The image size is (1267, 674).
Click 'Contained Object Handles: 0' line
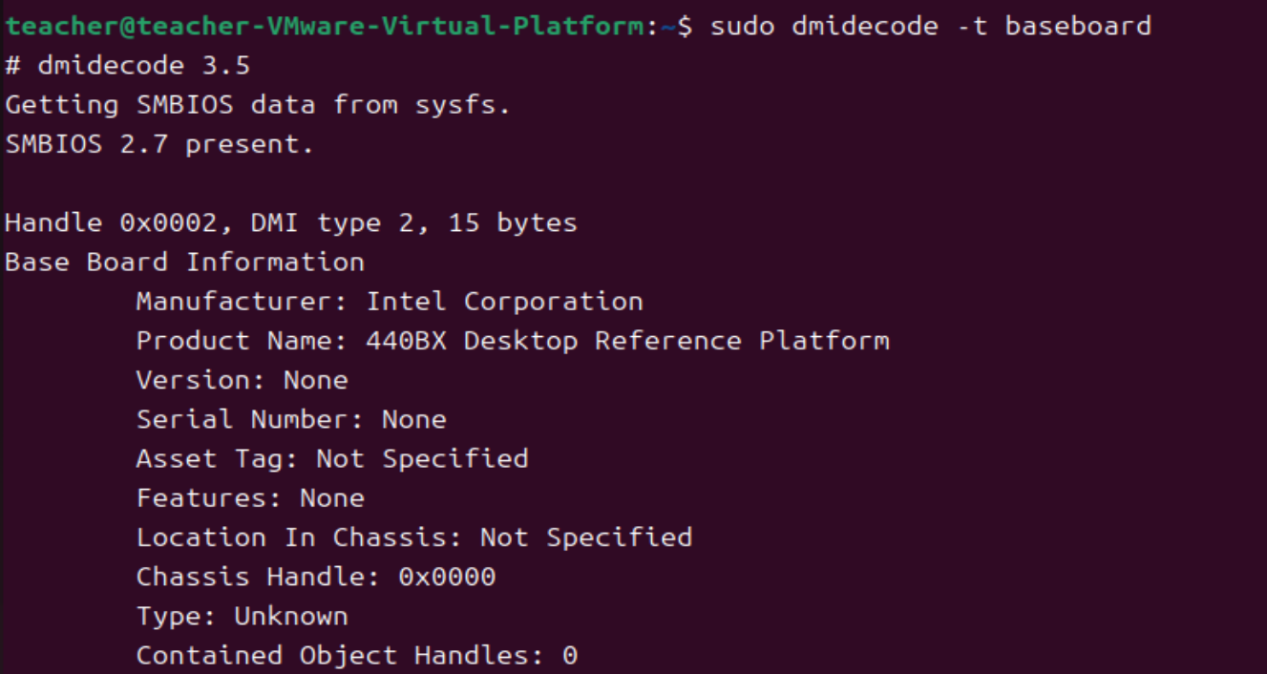(x=357, y=655)
